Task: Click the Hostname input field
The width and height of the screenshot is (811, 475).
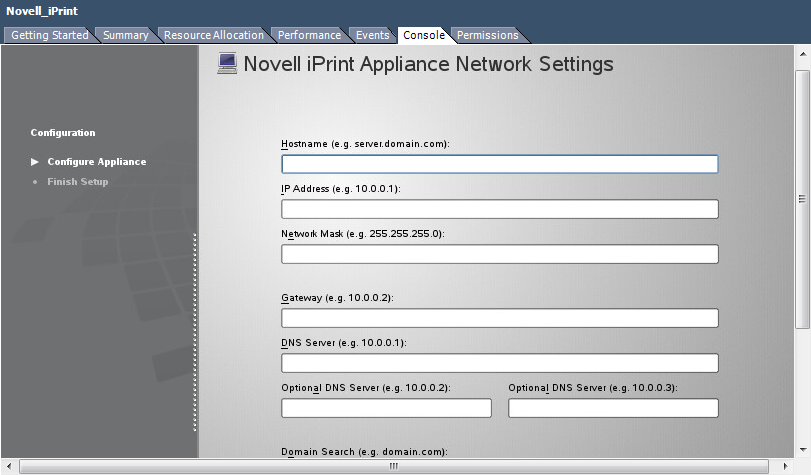Action: [500, 164]
